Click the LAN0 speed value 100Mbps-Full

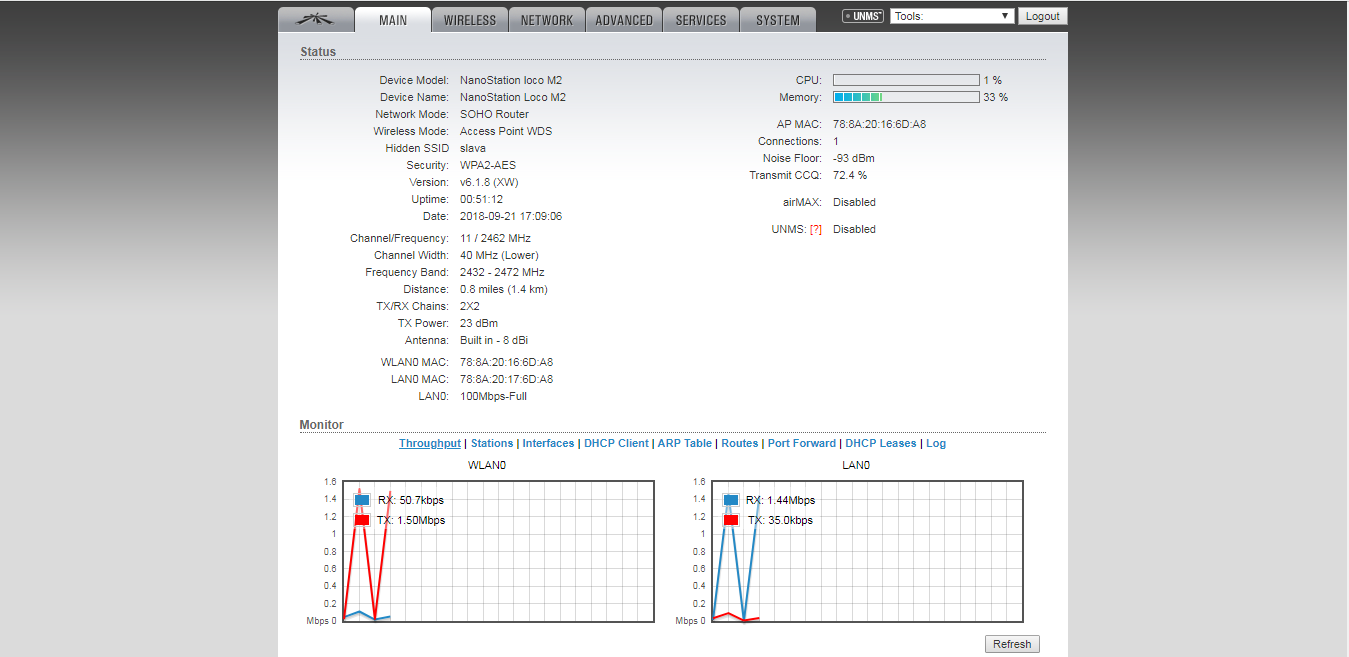point(493,396)
